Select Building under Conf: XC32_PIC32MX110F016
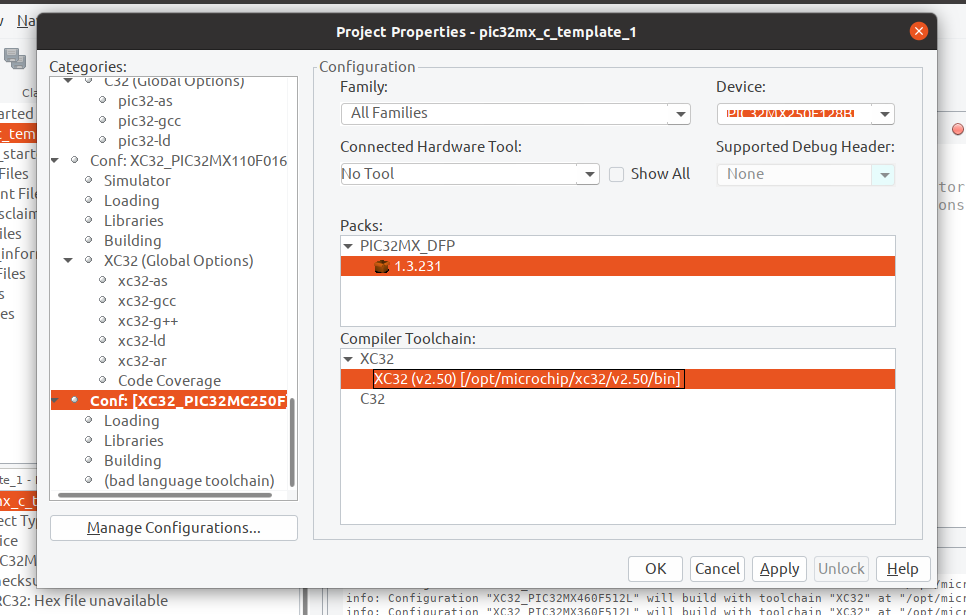The width and height of the screenshot is (966, 615). tap(132, 241)
